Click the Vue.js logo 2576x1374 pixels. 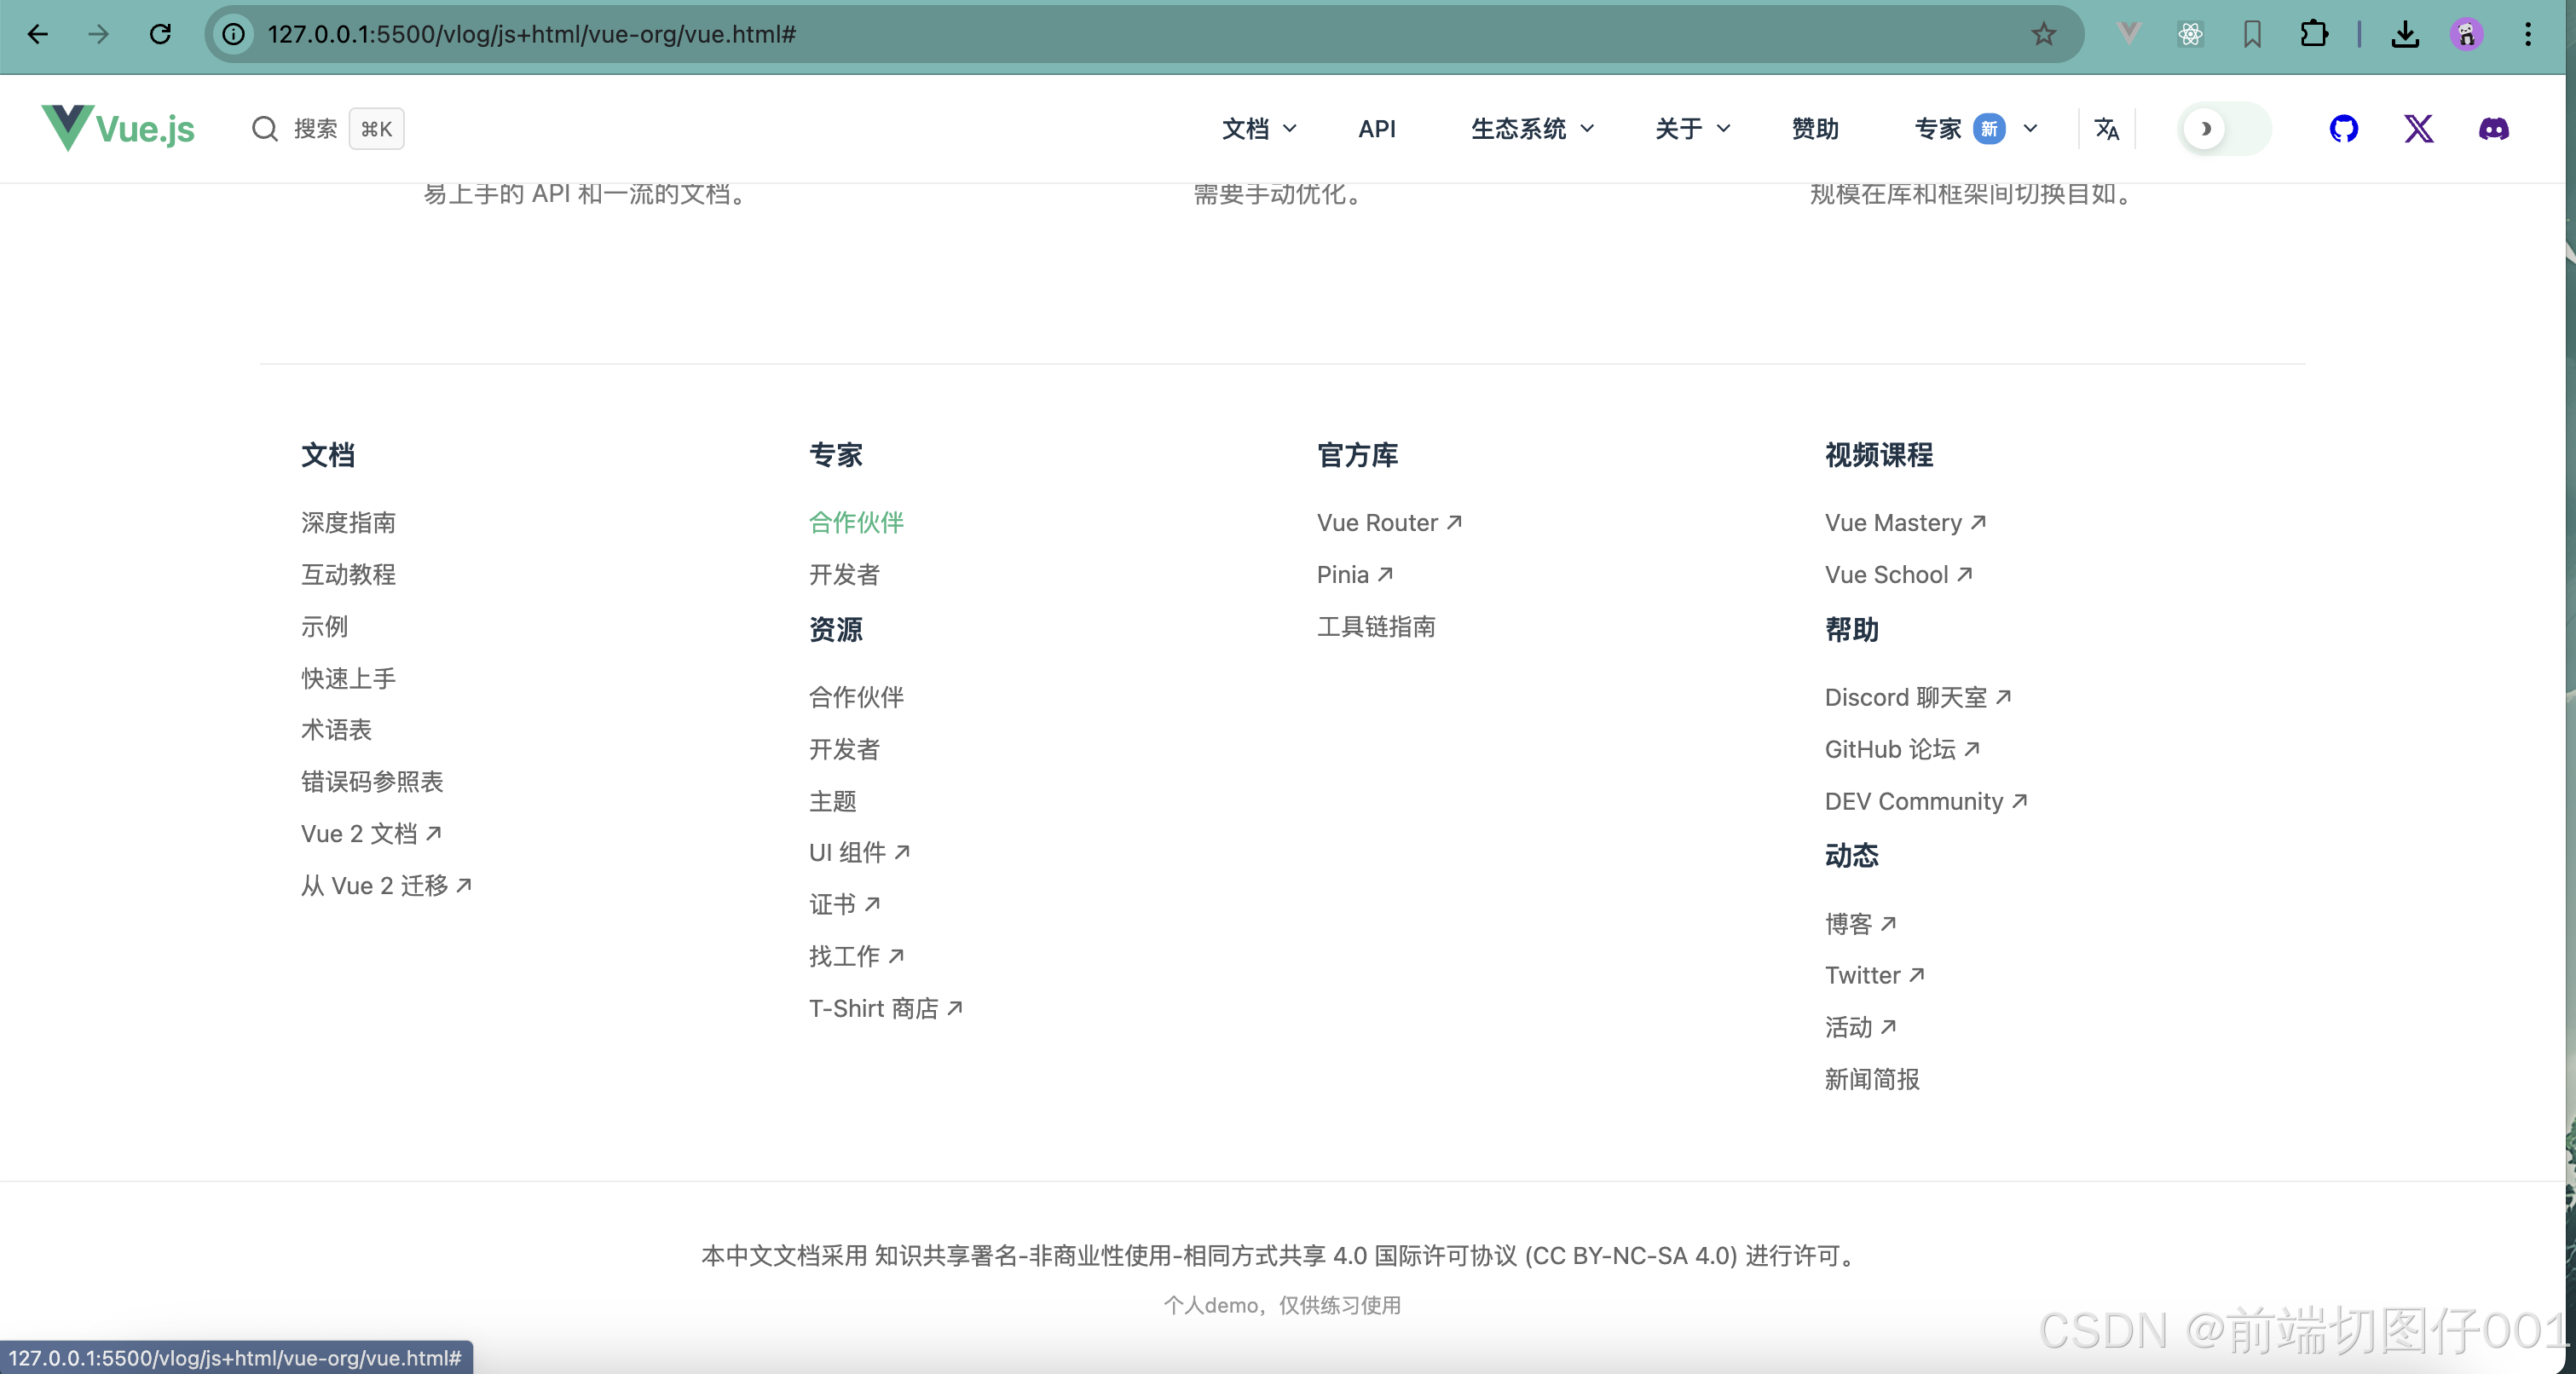click(117, 128)
